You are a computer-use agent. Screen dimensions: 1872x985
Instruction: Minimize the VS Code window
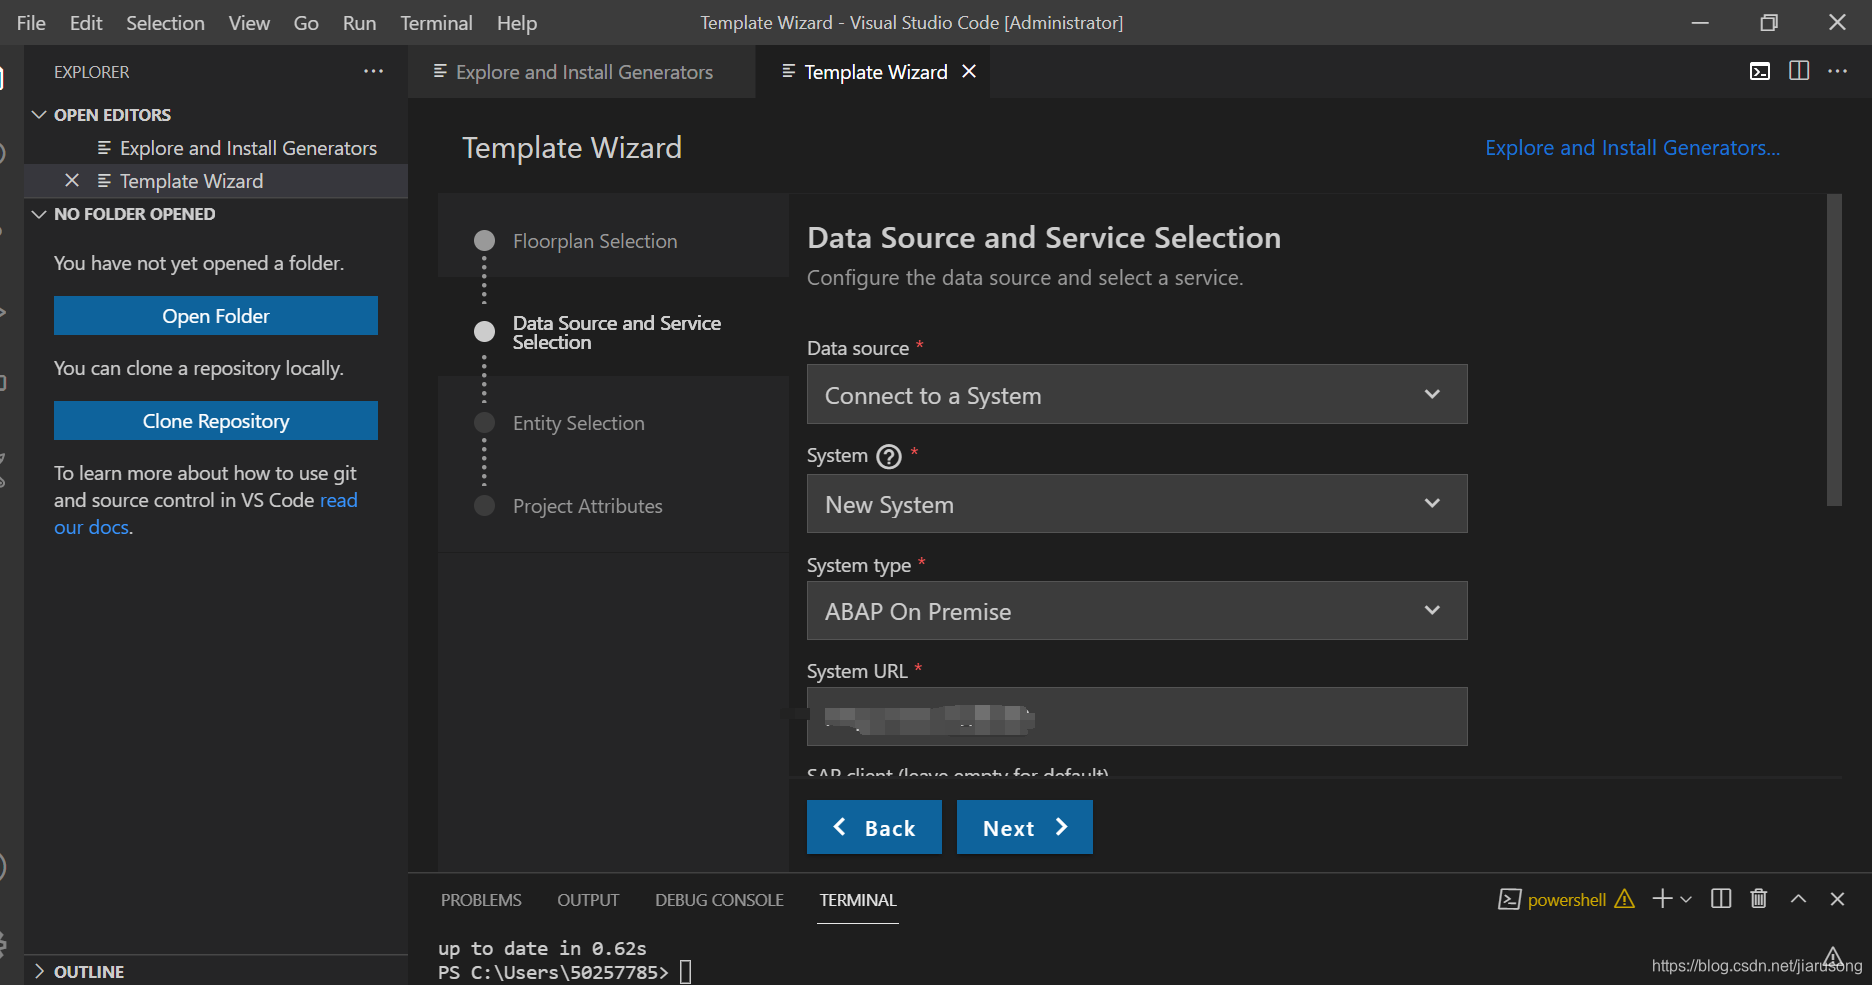(1700, 22)
